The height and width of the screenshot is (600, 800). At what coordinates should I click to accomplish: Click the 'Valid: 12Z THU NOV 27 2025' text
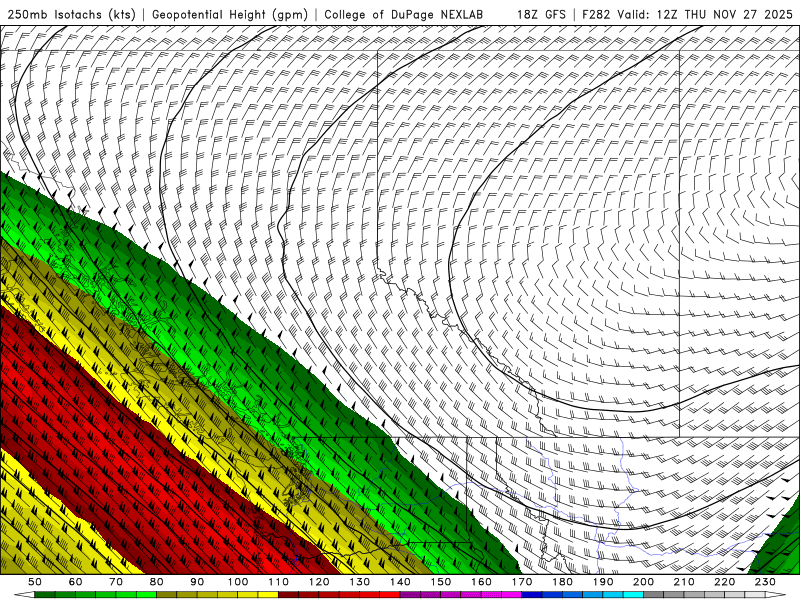(x=705, y=14)
